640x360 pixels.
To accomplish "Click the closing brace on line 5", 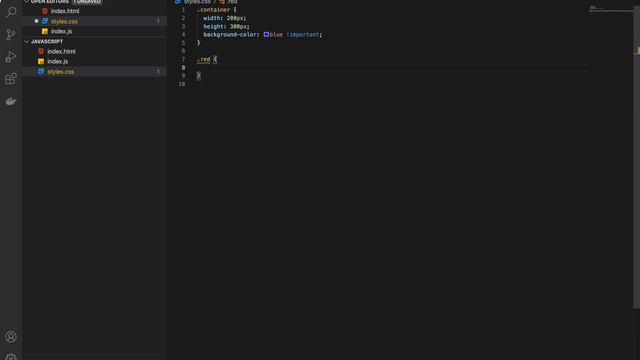I will click(198, 43).
